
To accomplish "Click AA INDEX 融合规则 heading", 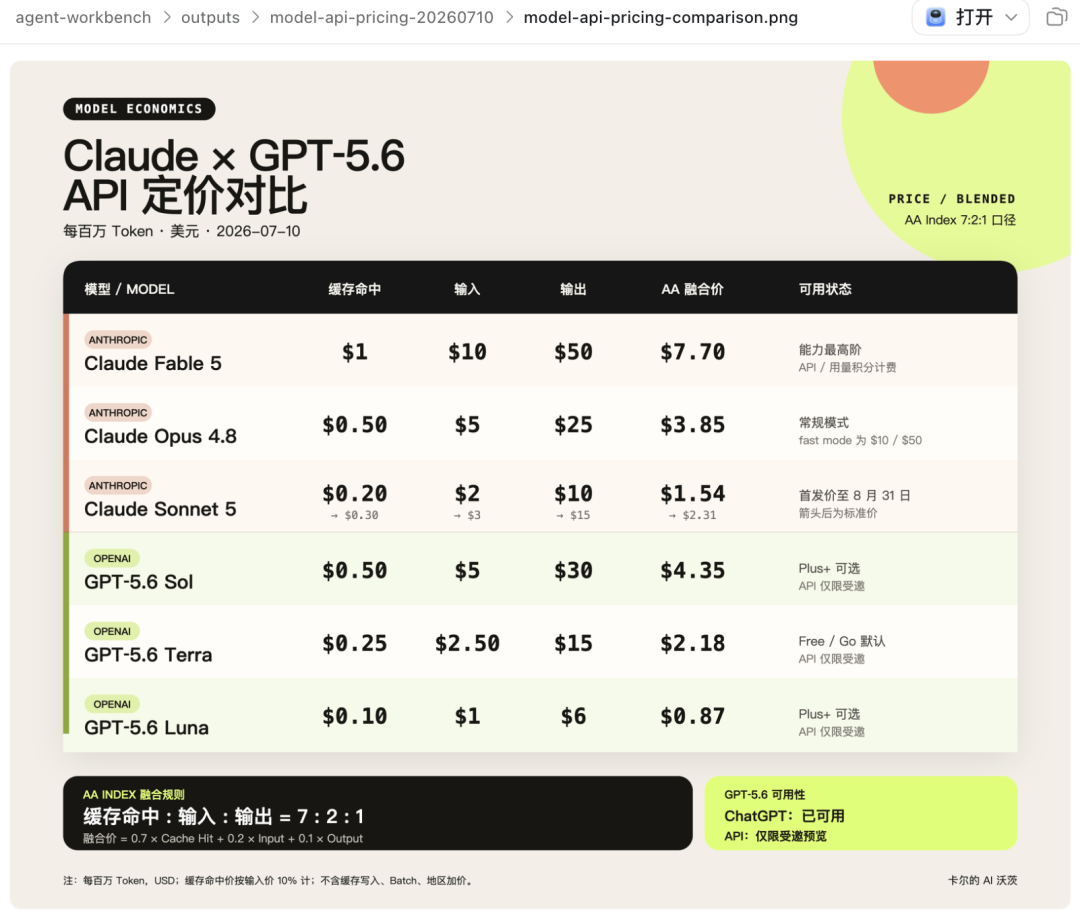I will pos(134,795).
